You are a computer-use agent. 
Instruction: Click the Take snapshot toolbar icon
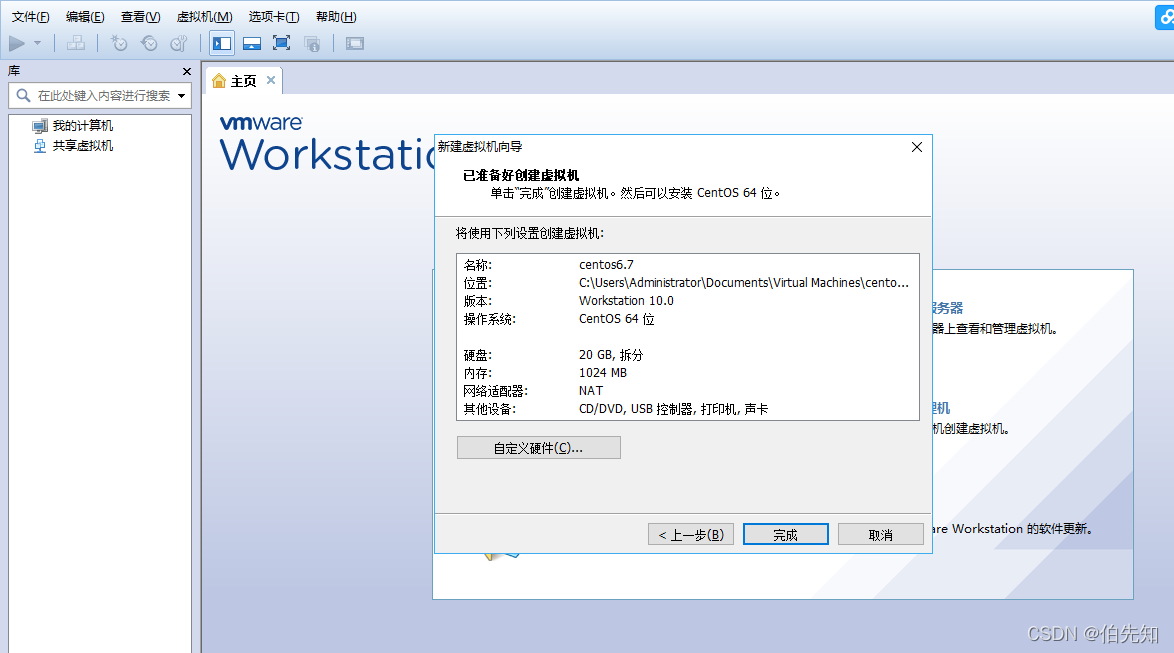pyautogui.click(x=119, y=43)
